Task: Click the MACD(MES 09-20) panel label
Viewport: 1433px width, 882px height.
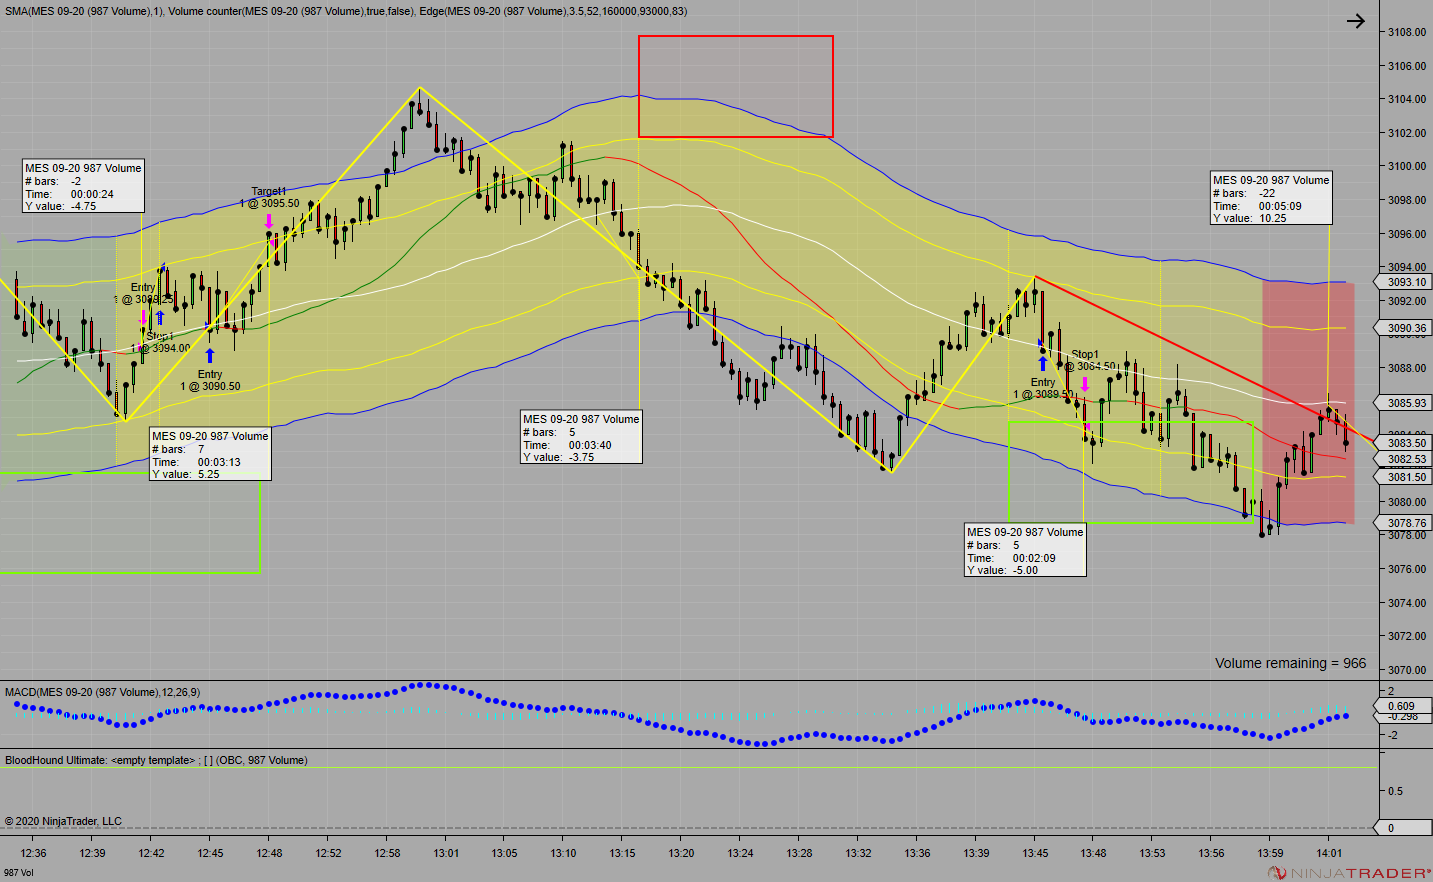Action: click(102, 692)
